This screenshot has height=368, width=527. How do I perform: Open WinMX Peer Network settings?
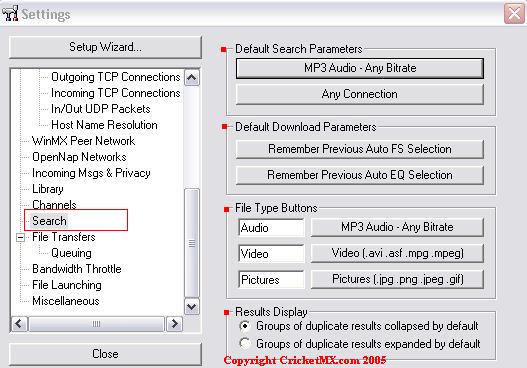(83, 141)
